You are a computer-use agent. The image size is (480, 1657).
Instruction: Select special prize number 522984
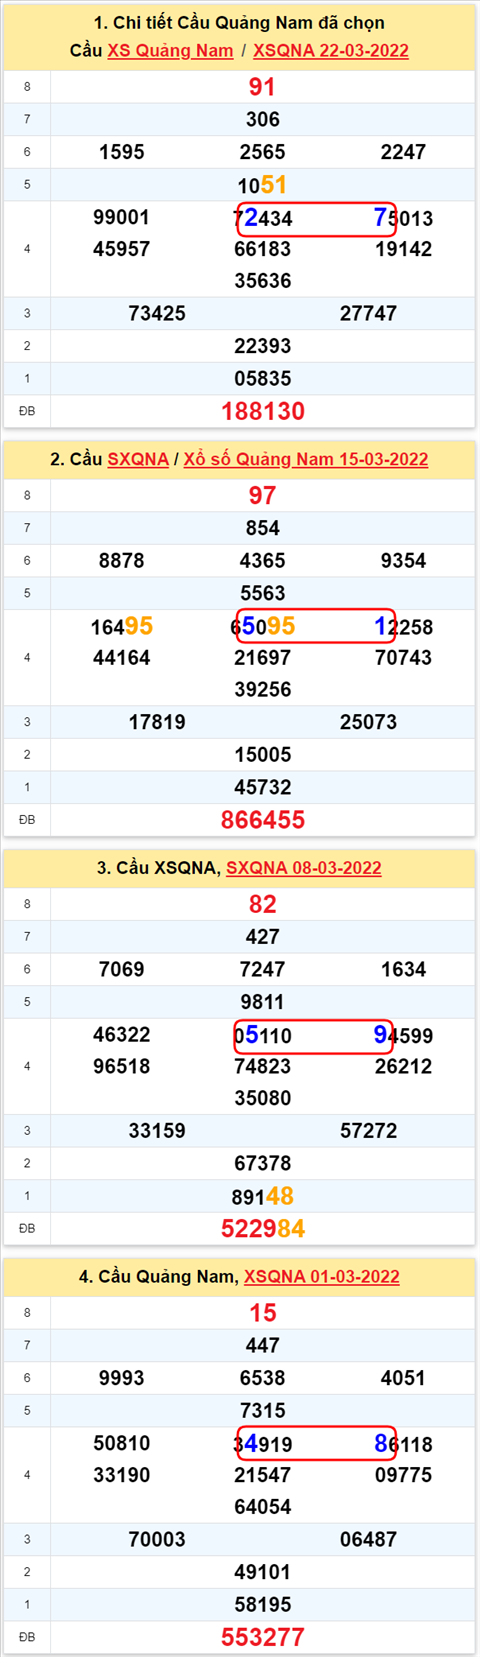(263, 1229)
